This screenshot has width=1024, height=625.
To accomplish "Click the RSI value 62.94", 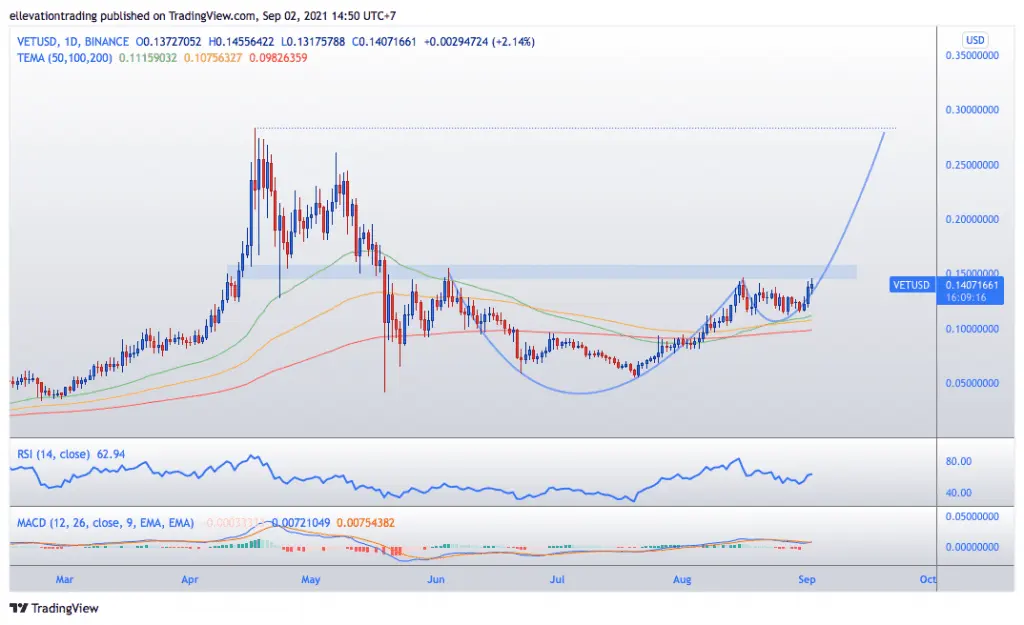I will (111, 454).
